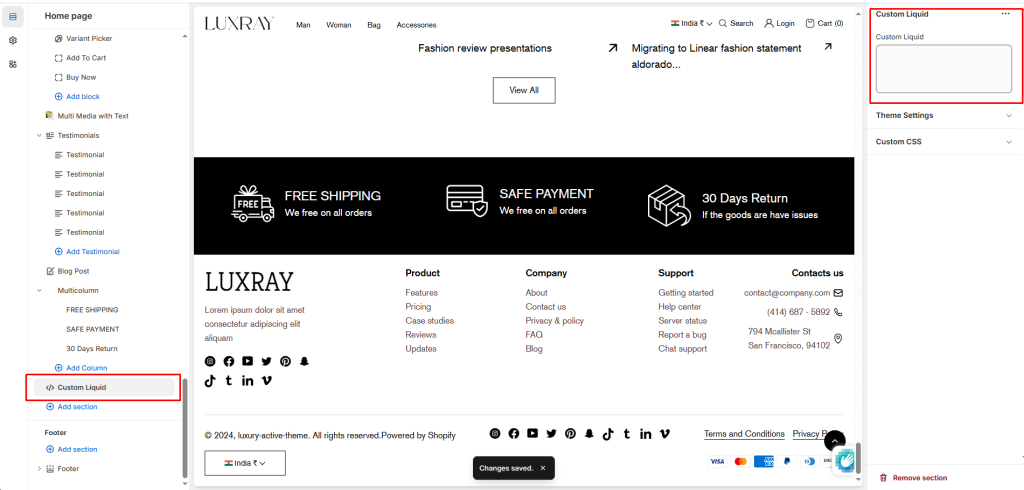1024x490 pixels.
Task: Open the chat widget icon at bottom right
Action: (x=846, y=459)
